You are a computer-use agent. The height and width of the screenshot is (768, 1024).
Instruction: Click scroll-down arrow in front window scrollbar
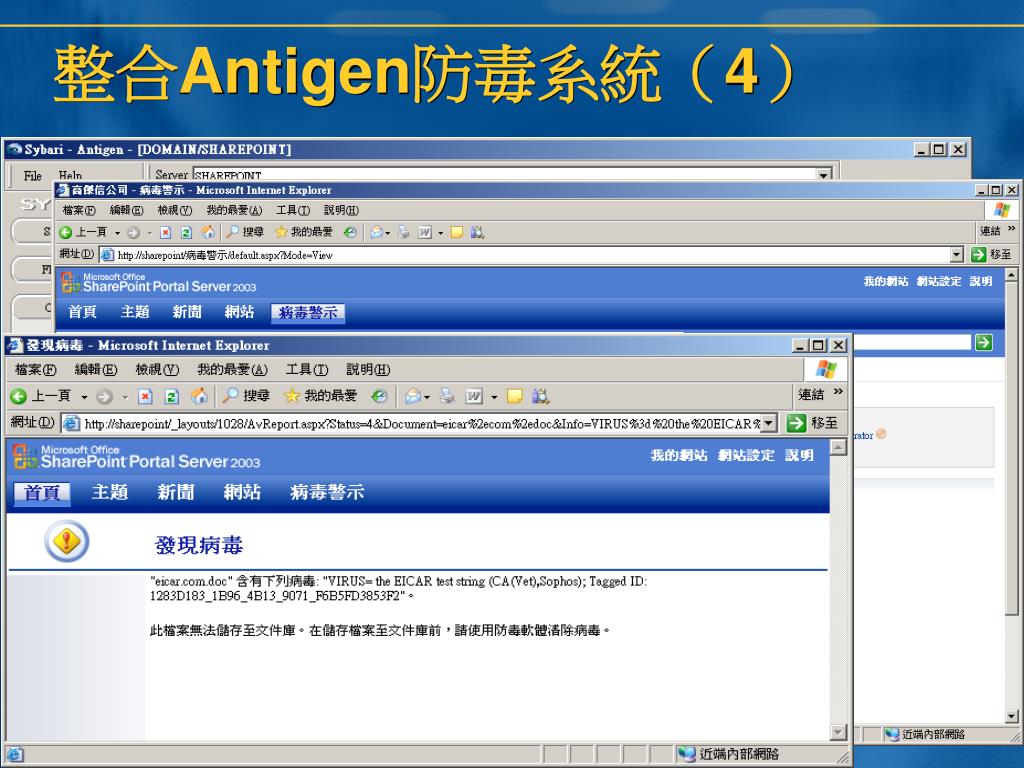pos(839,733)
